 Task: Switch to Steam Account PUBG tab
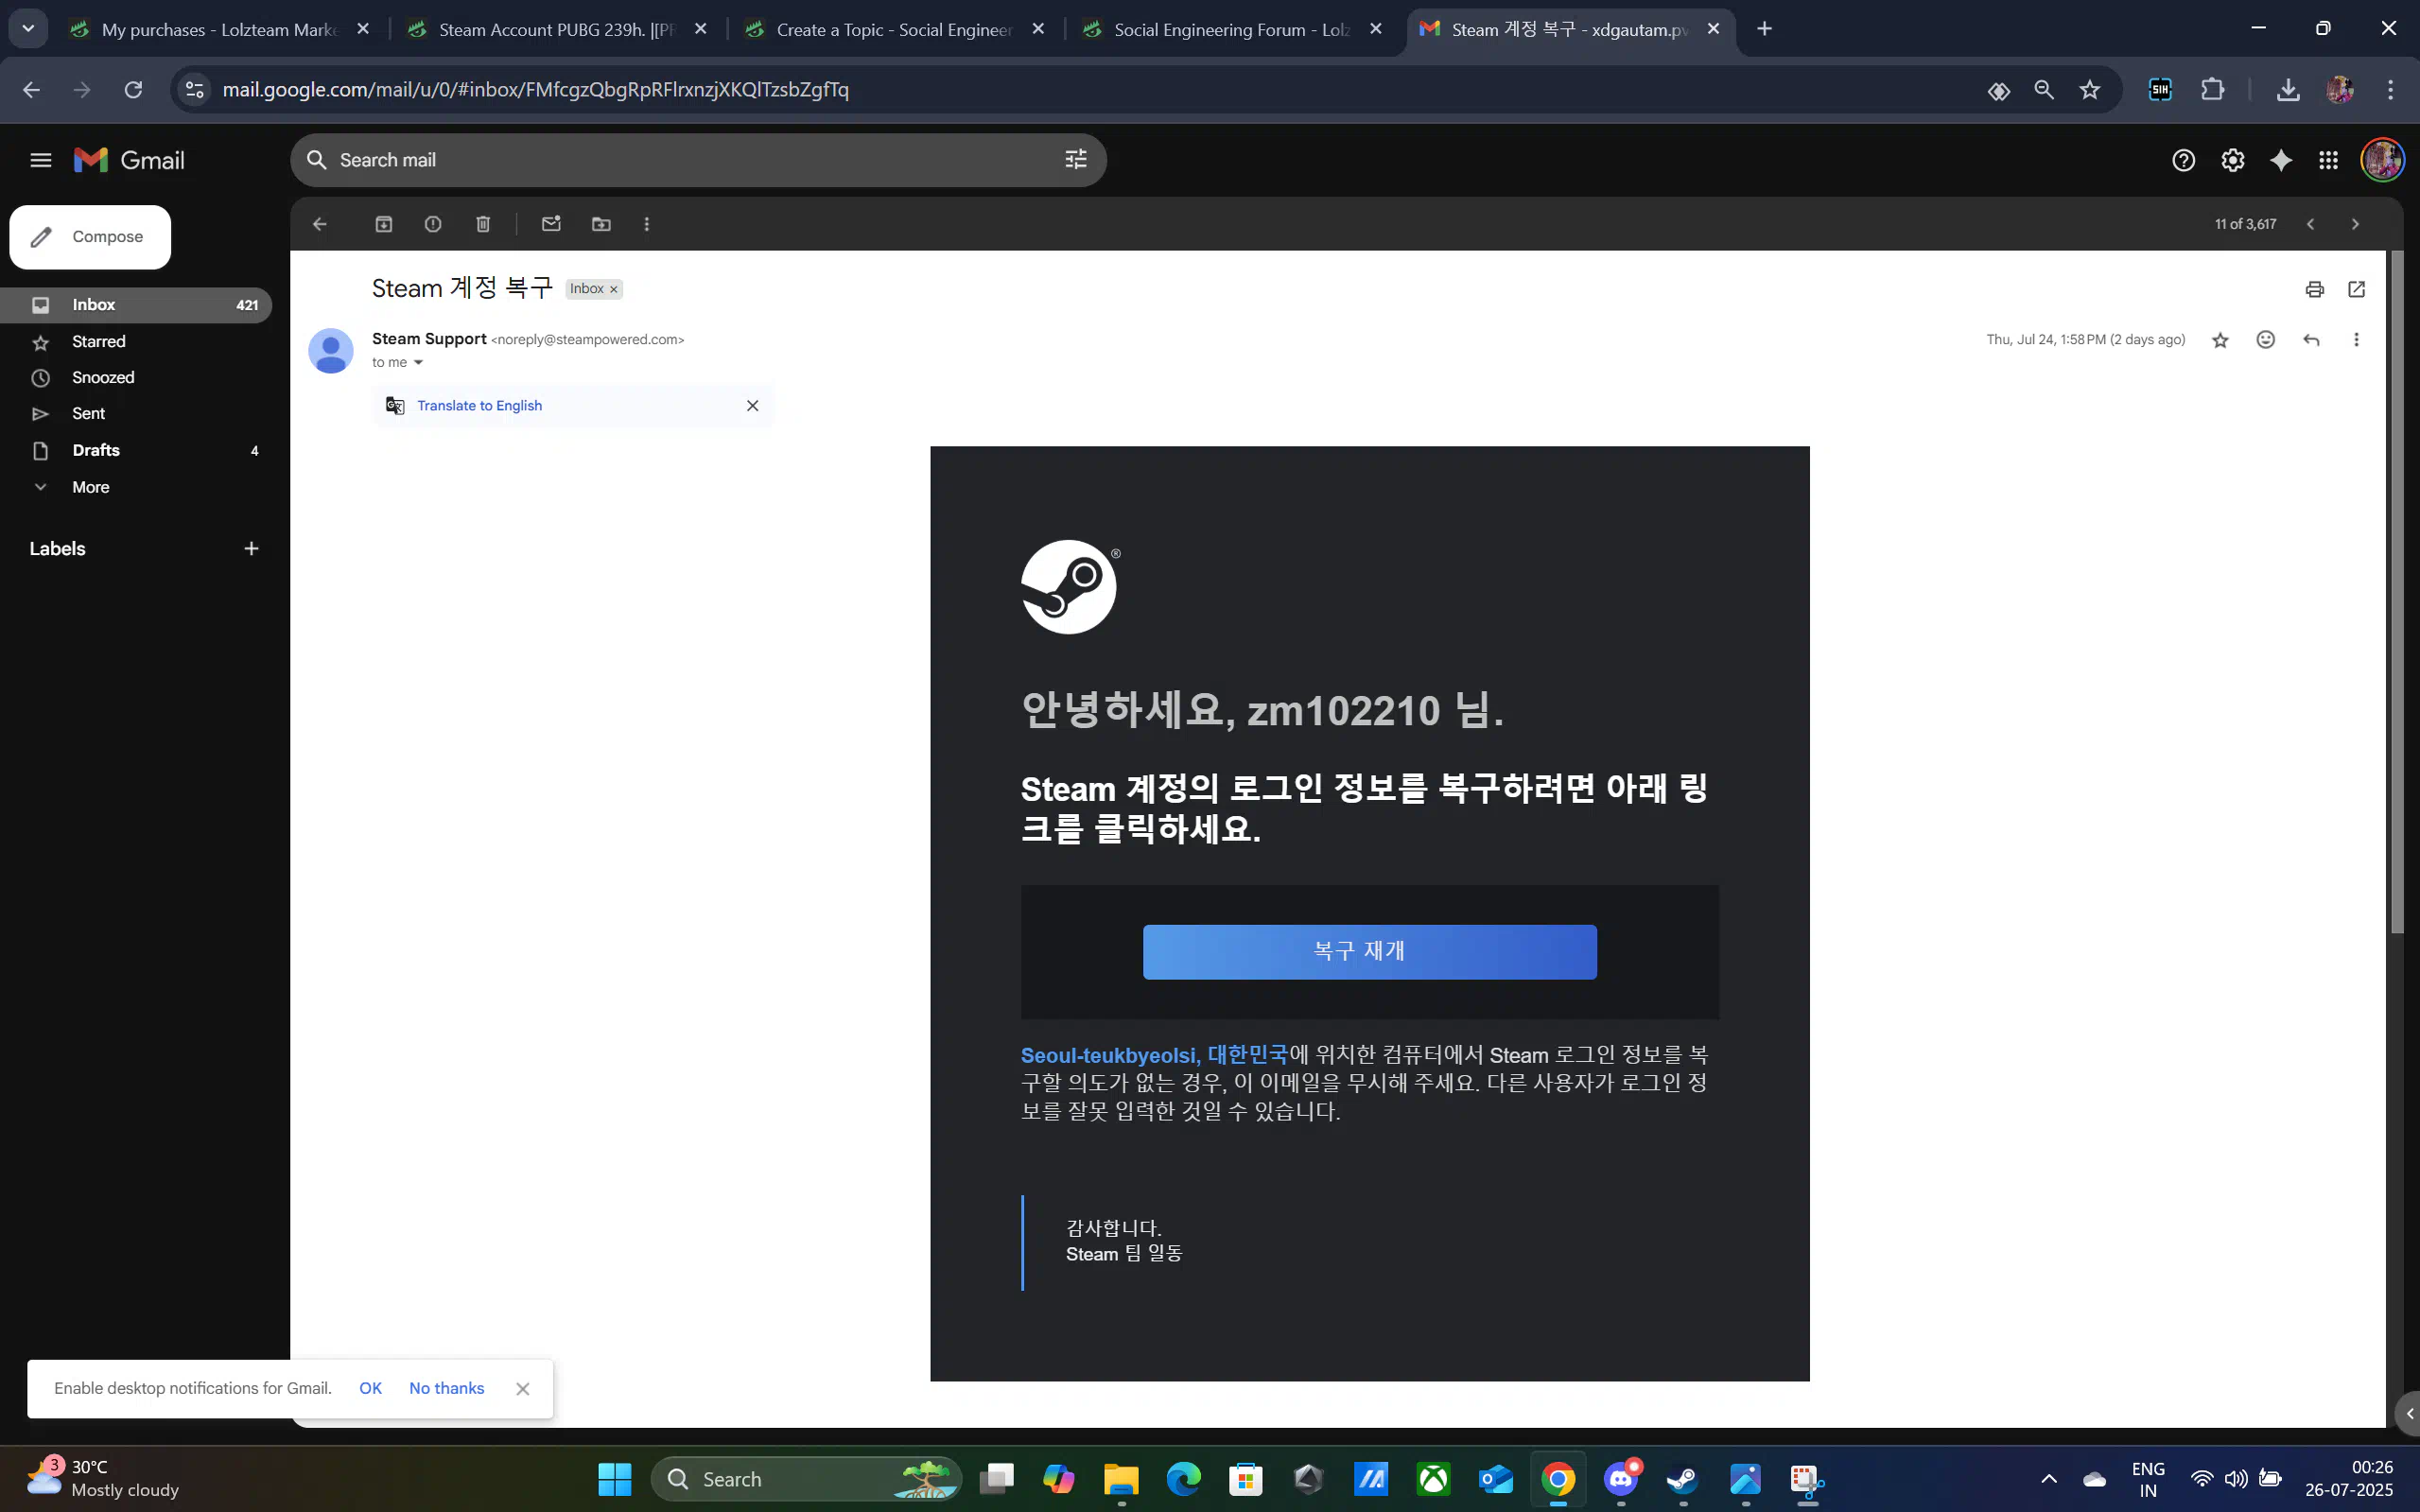558,29
